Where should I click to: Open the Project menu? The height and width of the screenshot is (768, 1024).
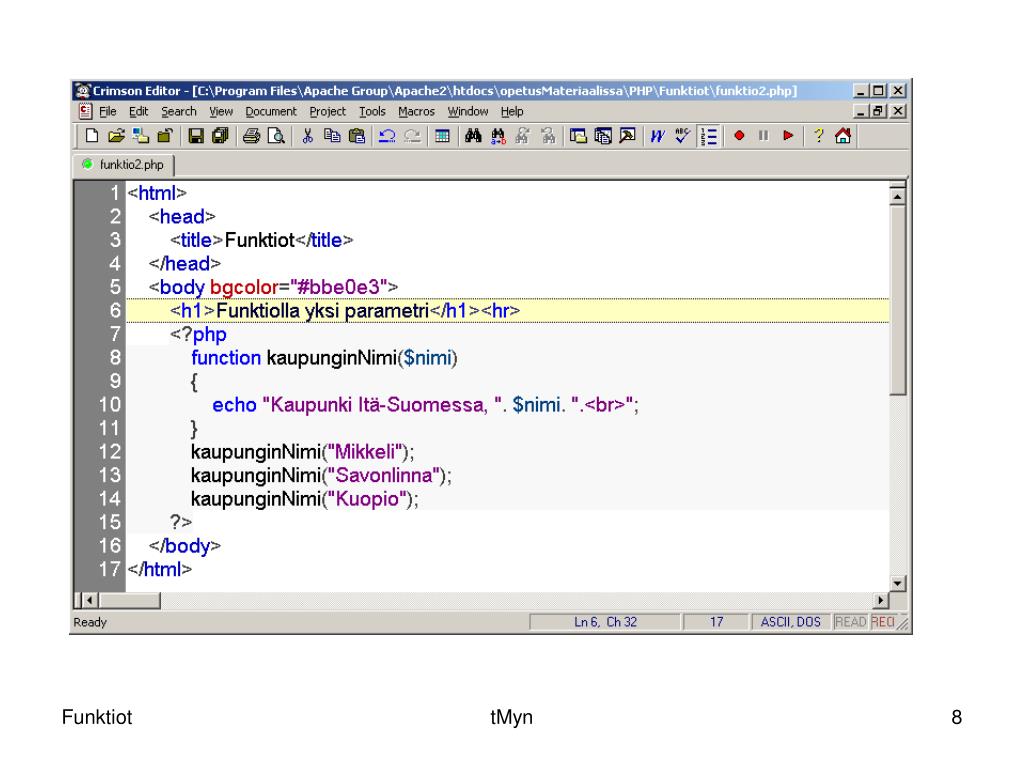(x=328, y=112)
